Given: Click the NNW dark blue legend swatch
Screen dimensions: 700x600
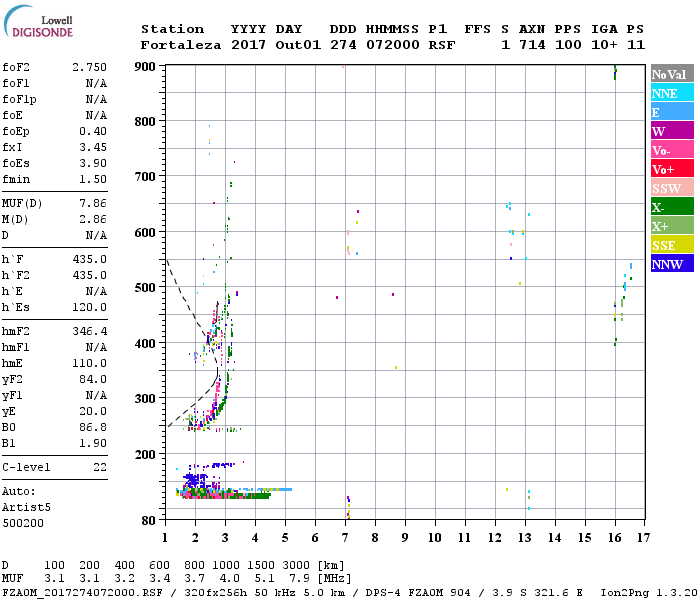Looking at the screenshot, I should click(x=672, y=263).
